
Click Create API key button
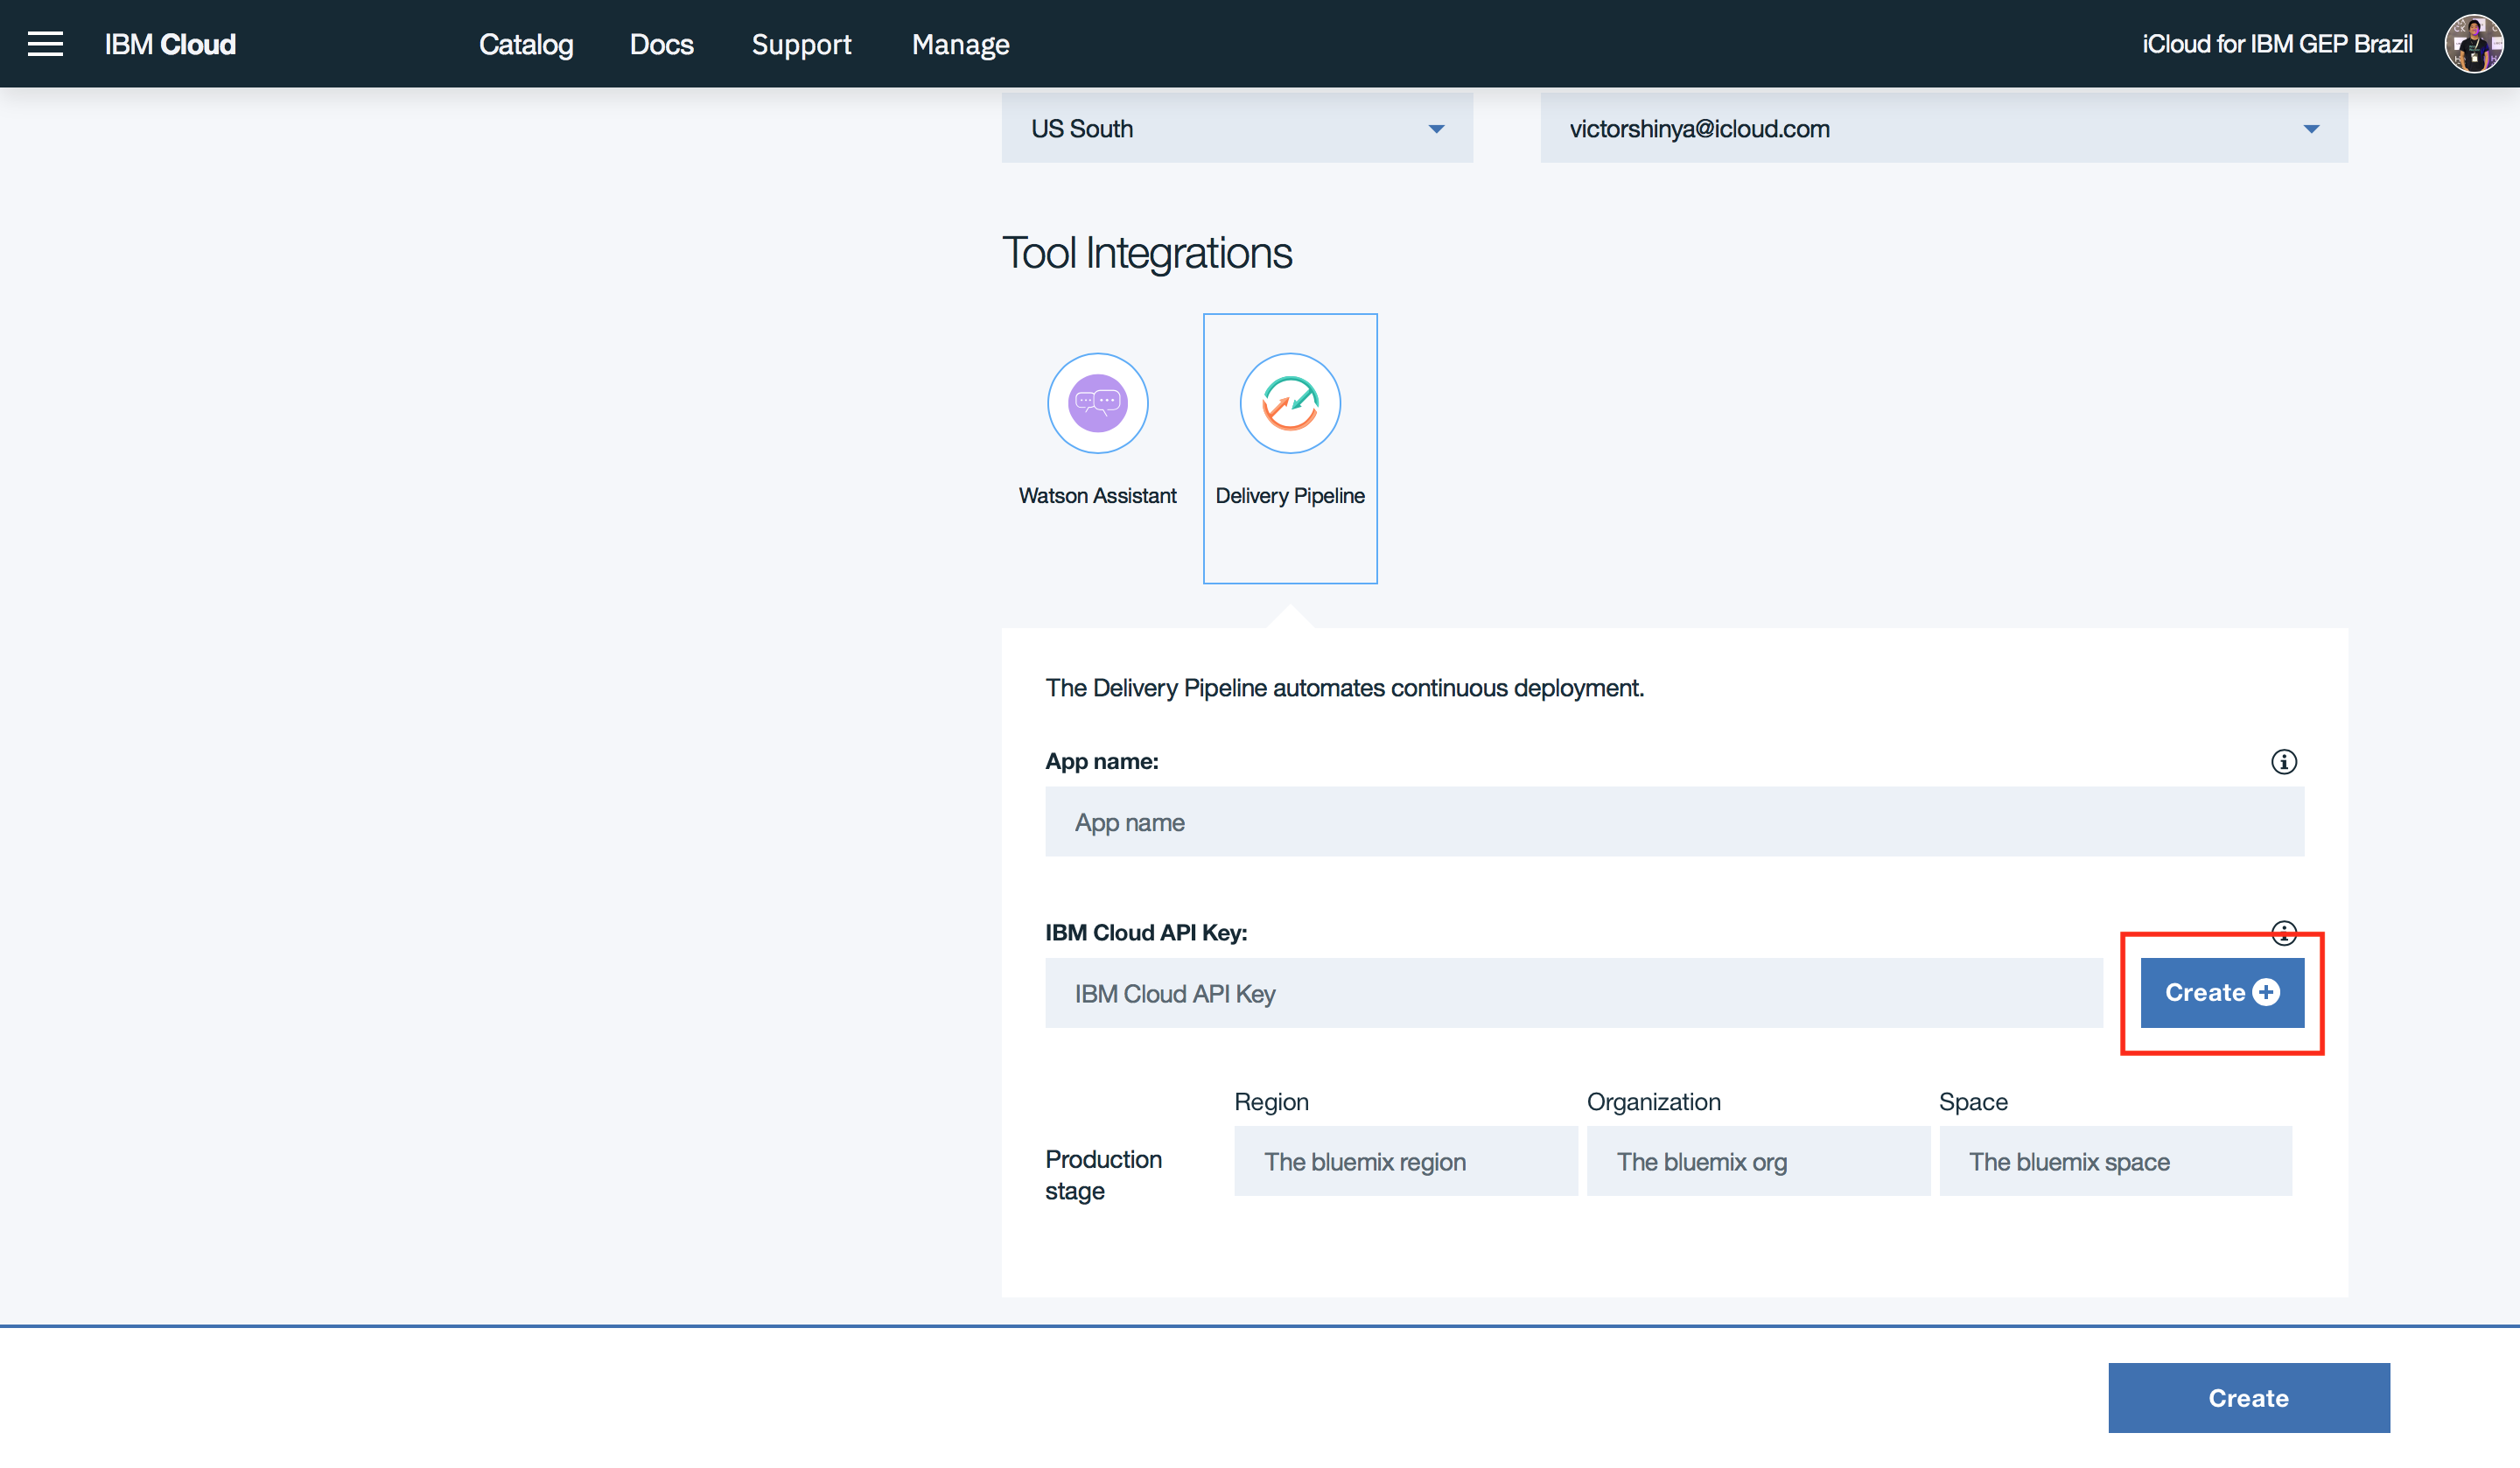pyautogui.click(x=2221, y=993)
